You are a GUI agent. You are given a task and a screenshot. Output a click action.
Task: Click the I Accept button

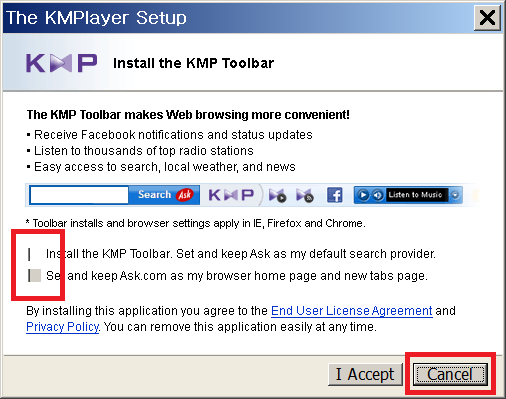[365, 374]
